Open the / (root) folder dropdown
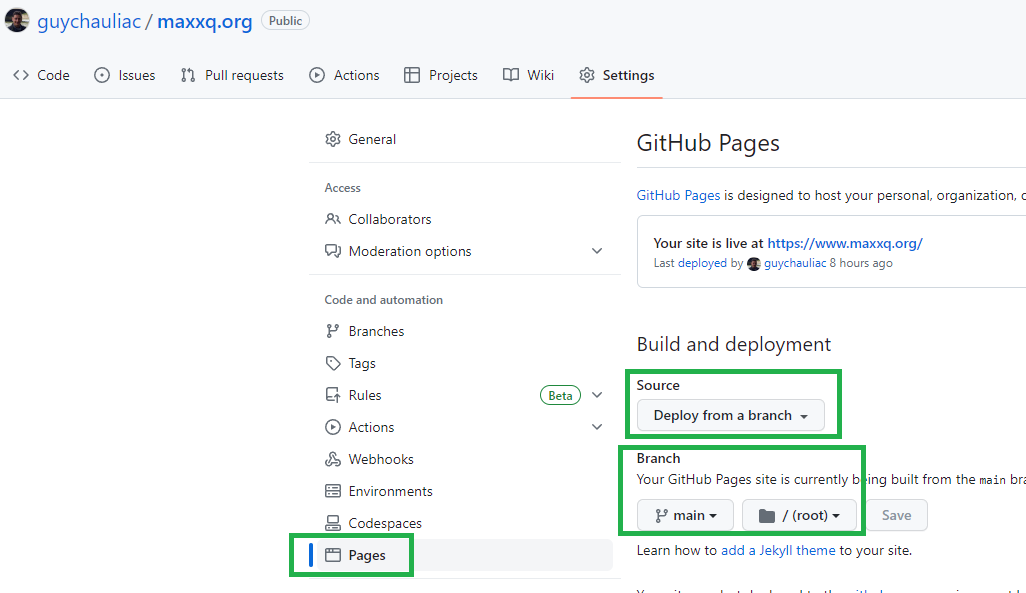1026x593 pixels. pos(799,516)
